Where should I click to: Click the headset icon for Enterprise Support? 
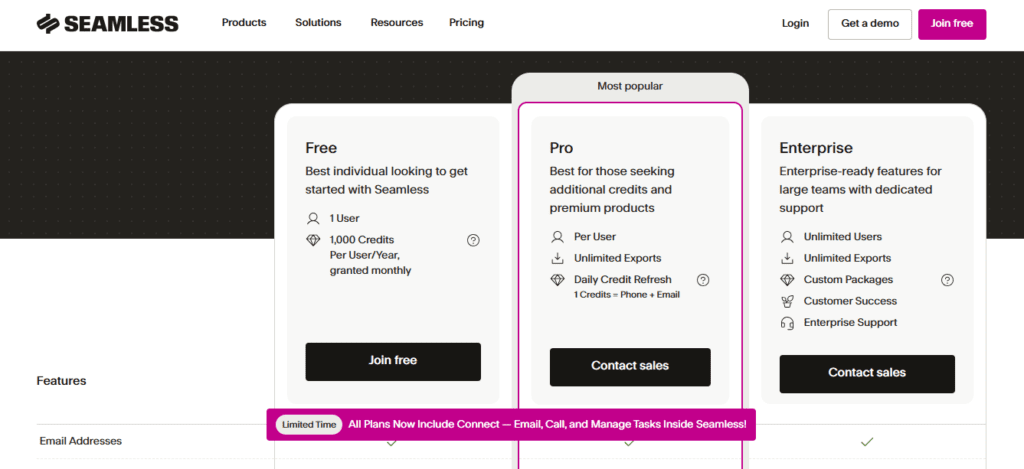(787, 323)
